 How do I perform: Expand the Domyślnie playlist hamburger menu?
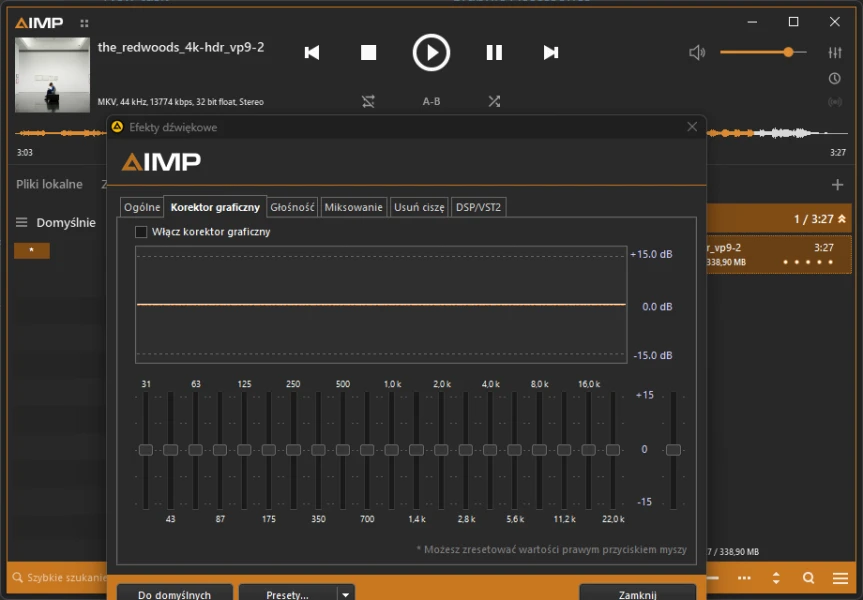21,222
